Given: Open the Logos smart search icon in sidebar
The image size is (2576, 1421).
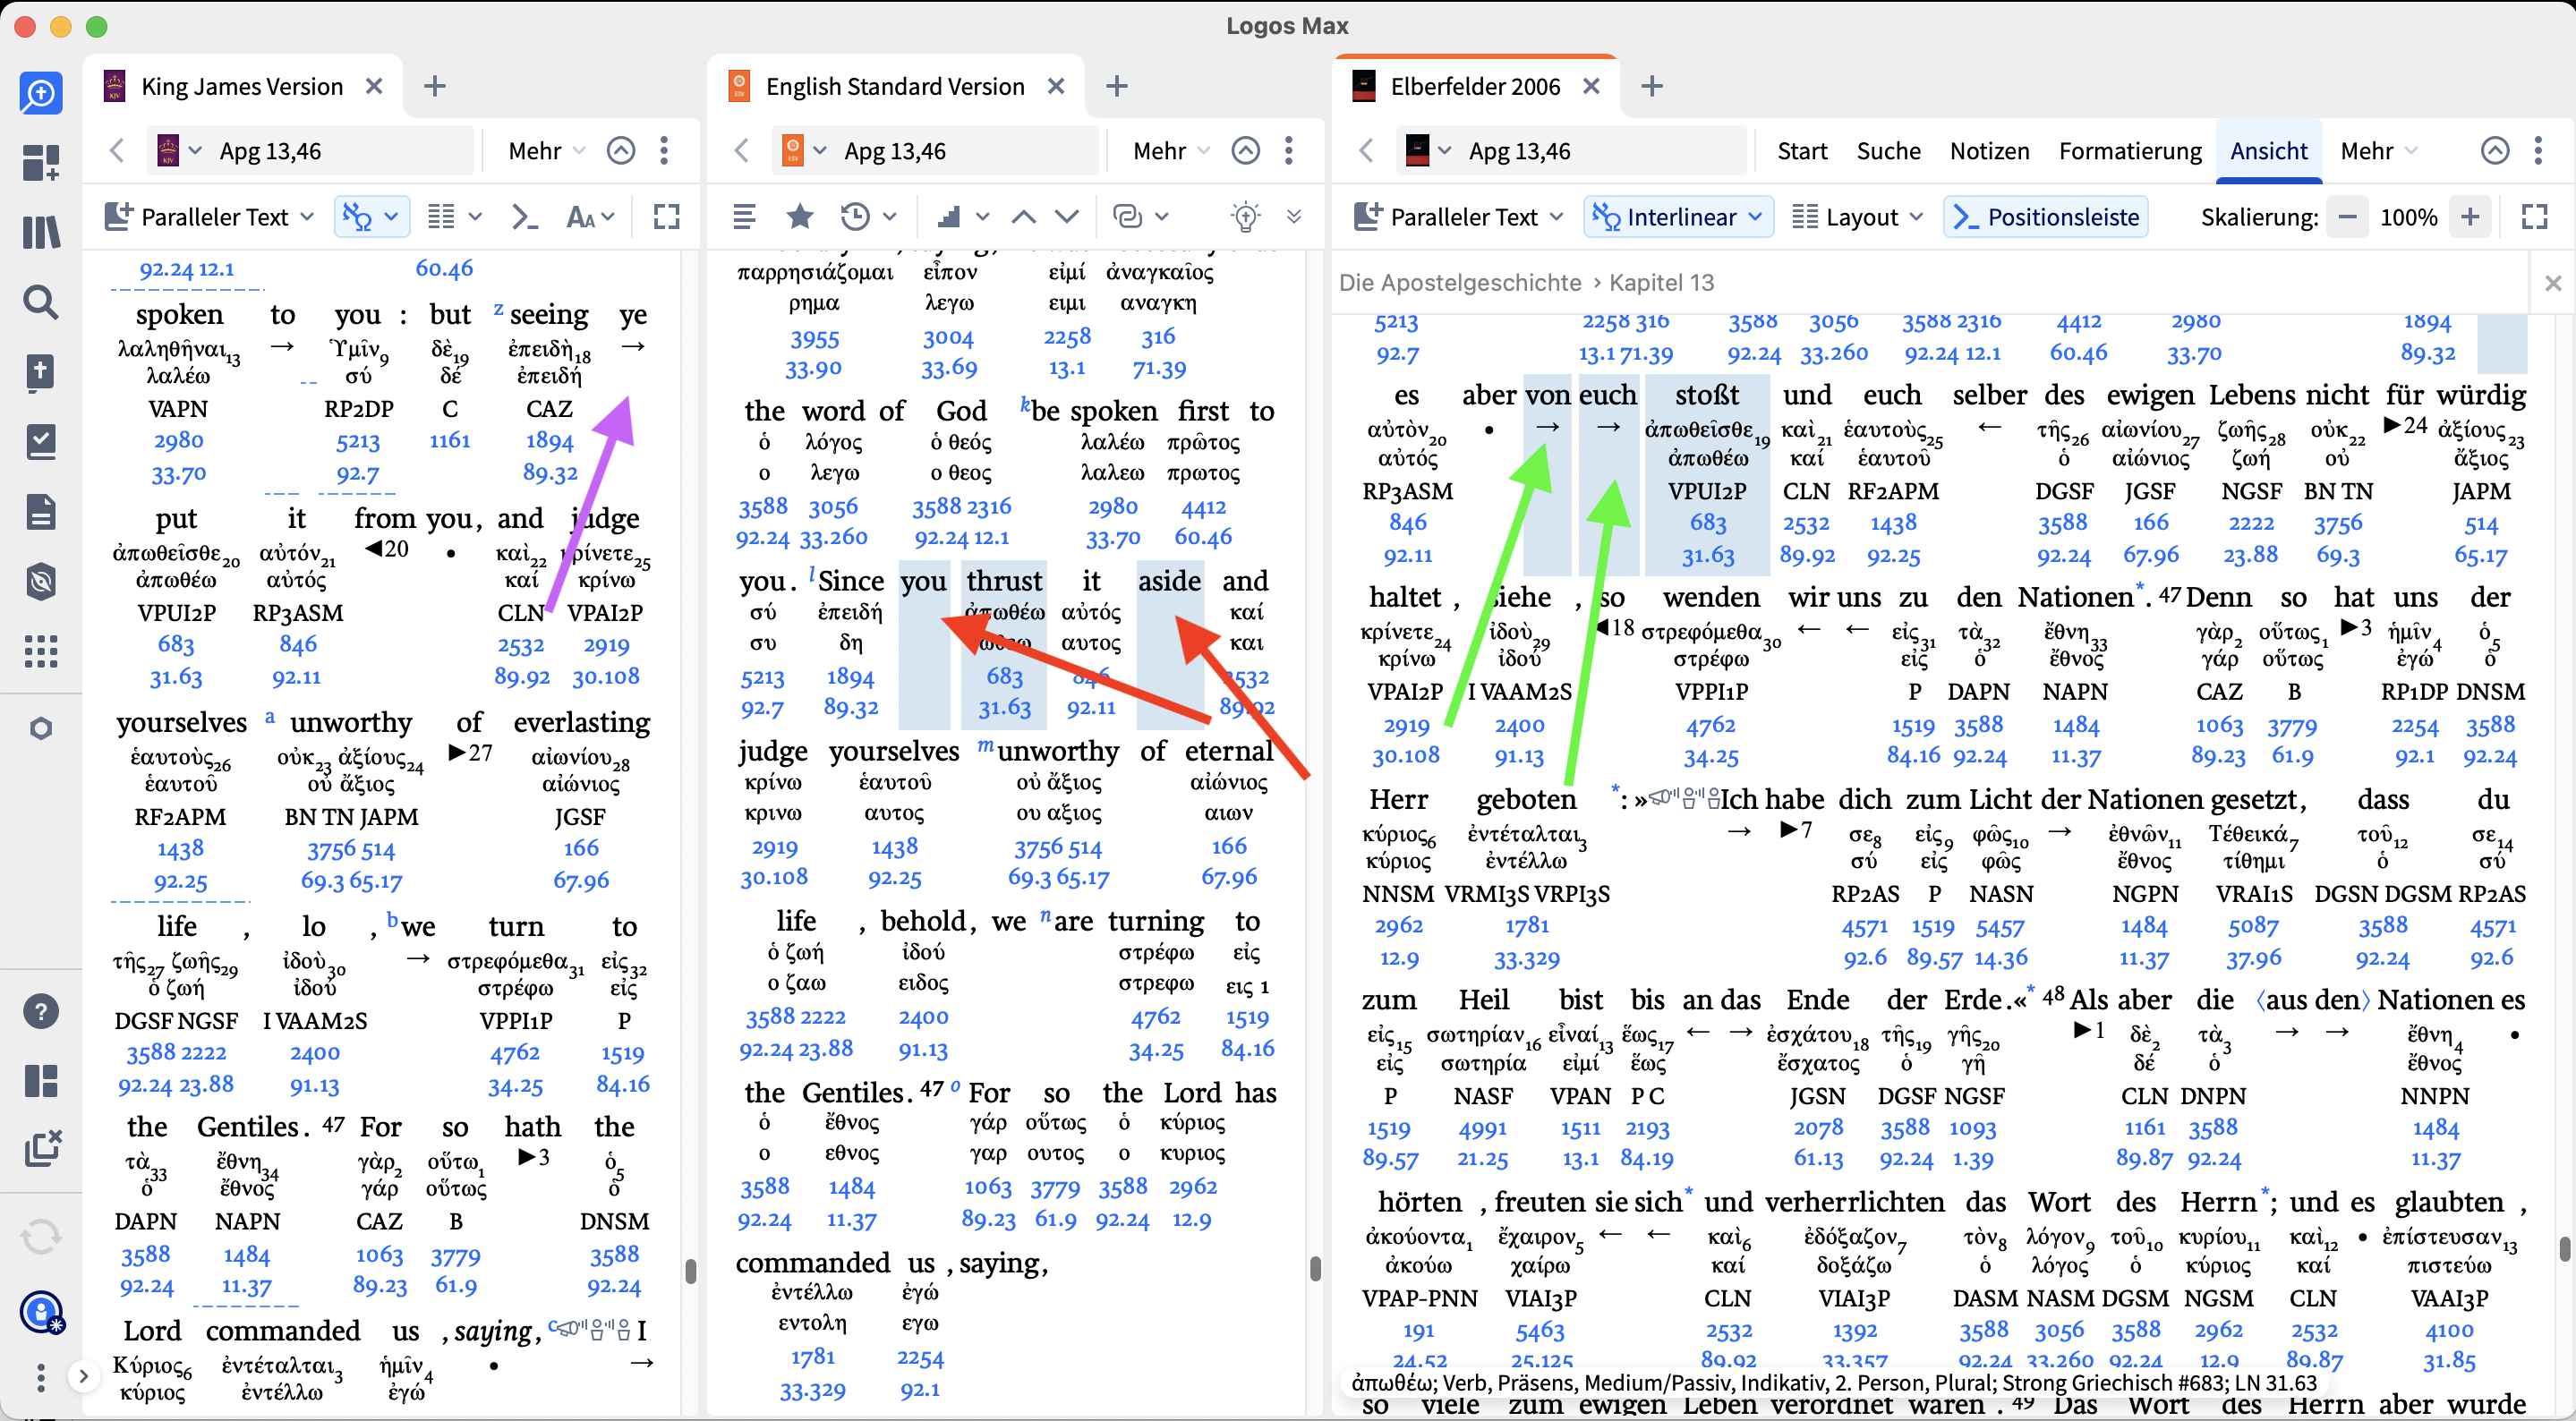Looking at the screenshot, I should tap(41, 93).
